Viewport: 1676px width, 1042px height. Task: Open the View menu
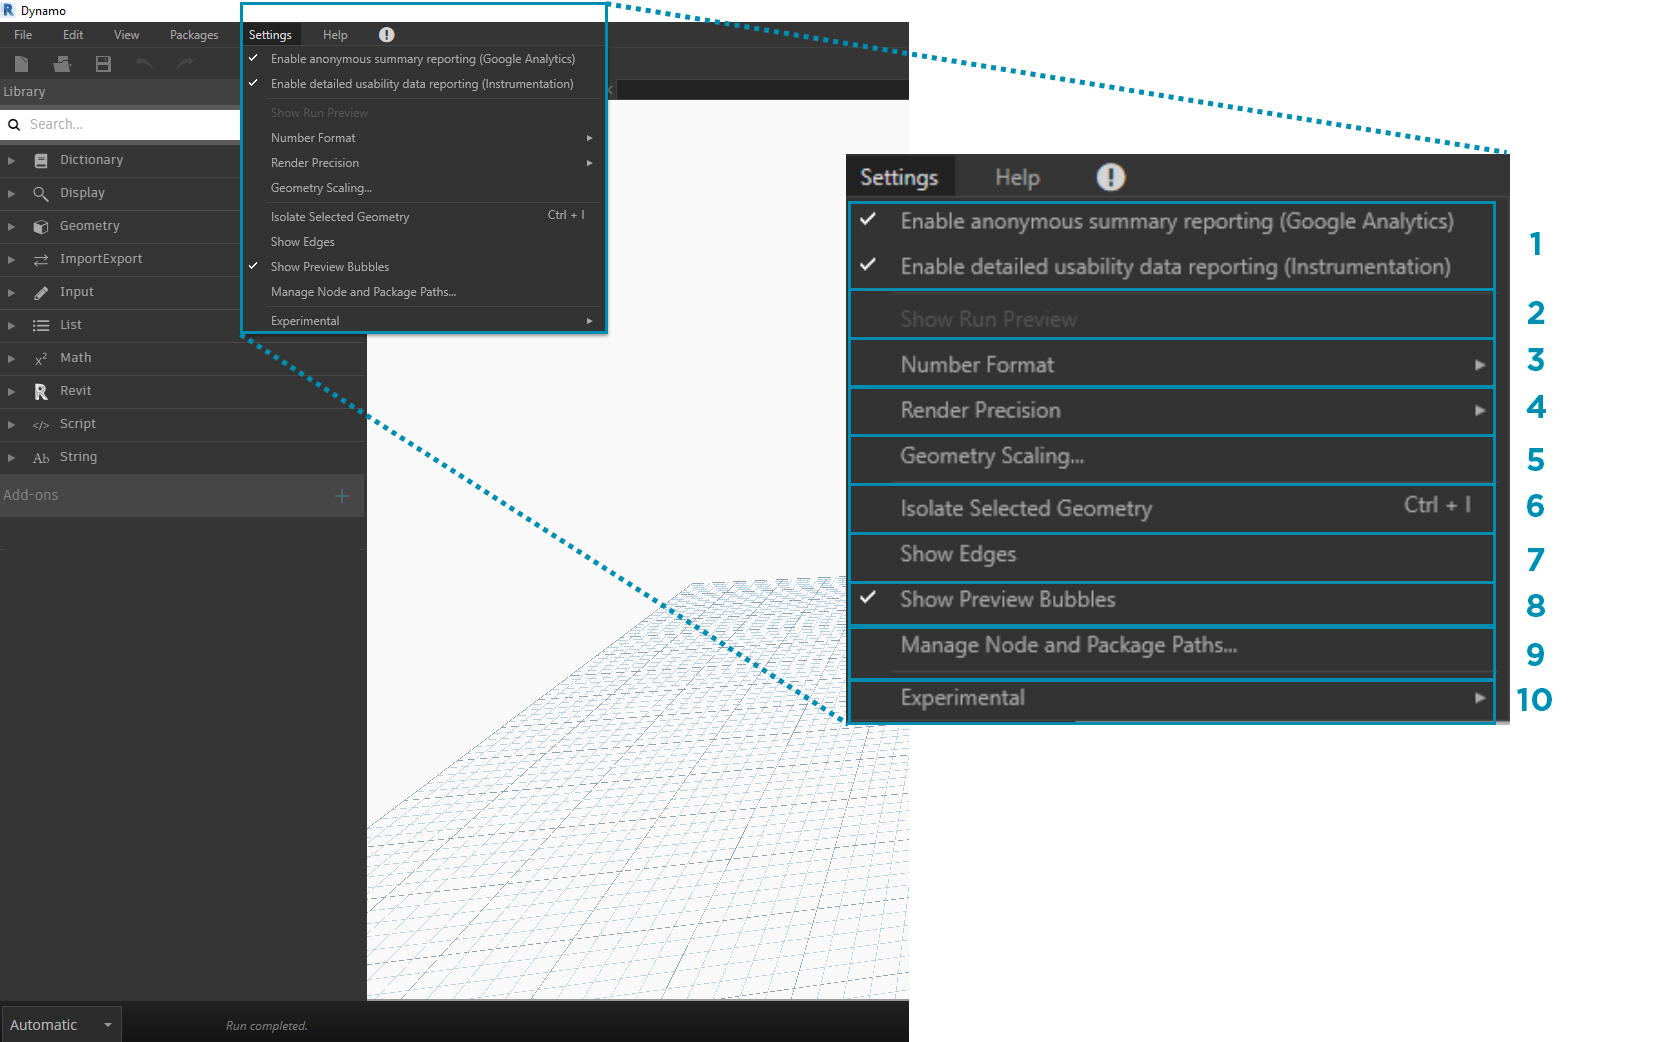[x=126, y=35]
